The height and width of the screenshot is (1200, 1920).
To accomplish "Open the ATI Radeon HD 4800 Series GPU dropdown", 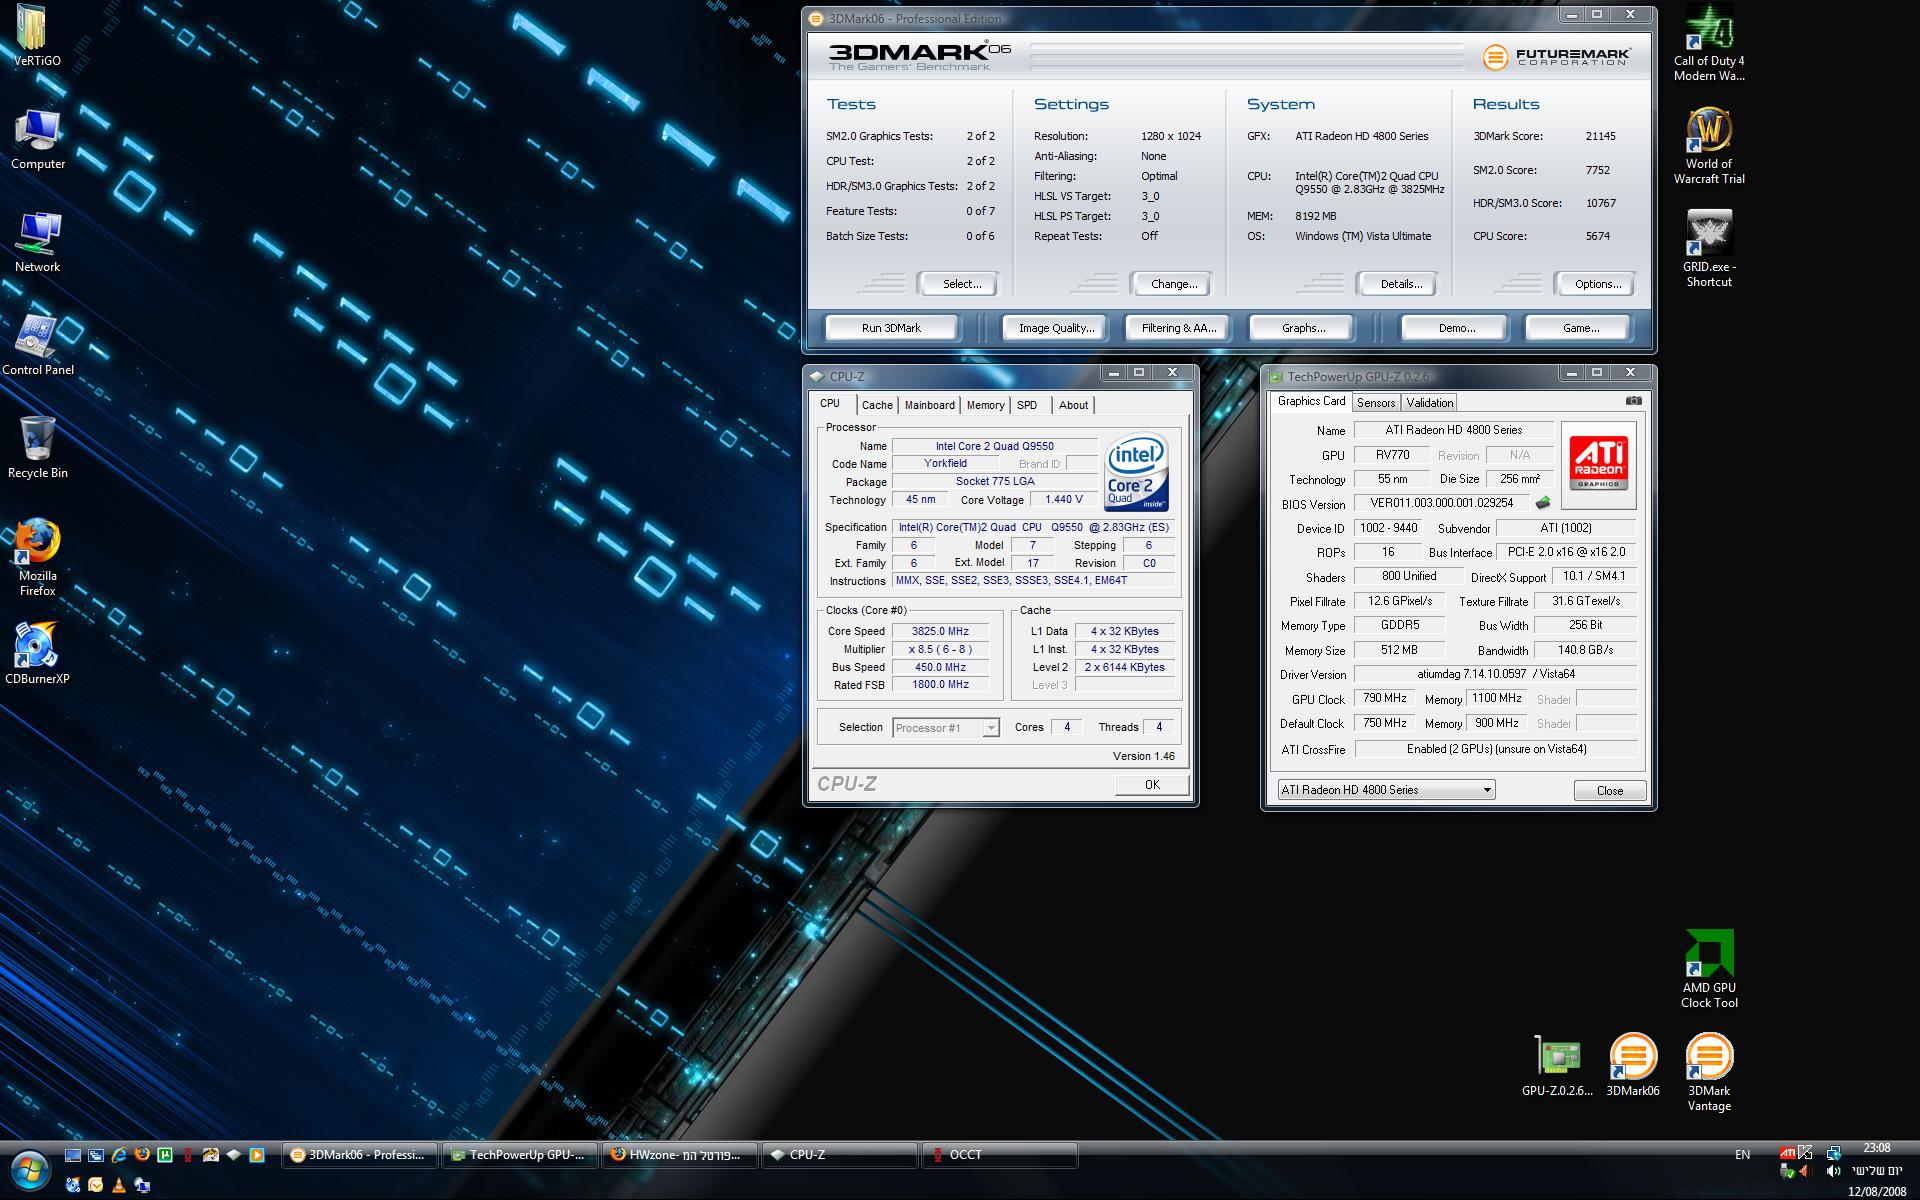I will click(x=1386, y=790).
